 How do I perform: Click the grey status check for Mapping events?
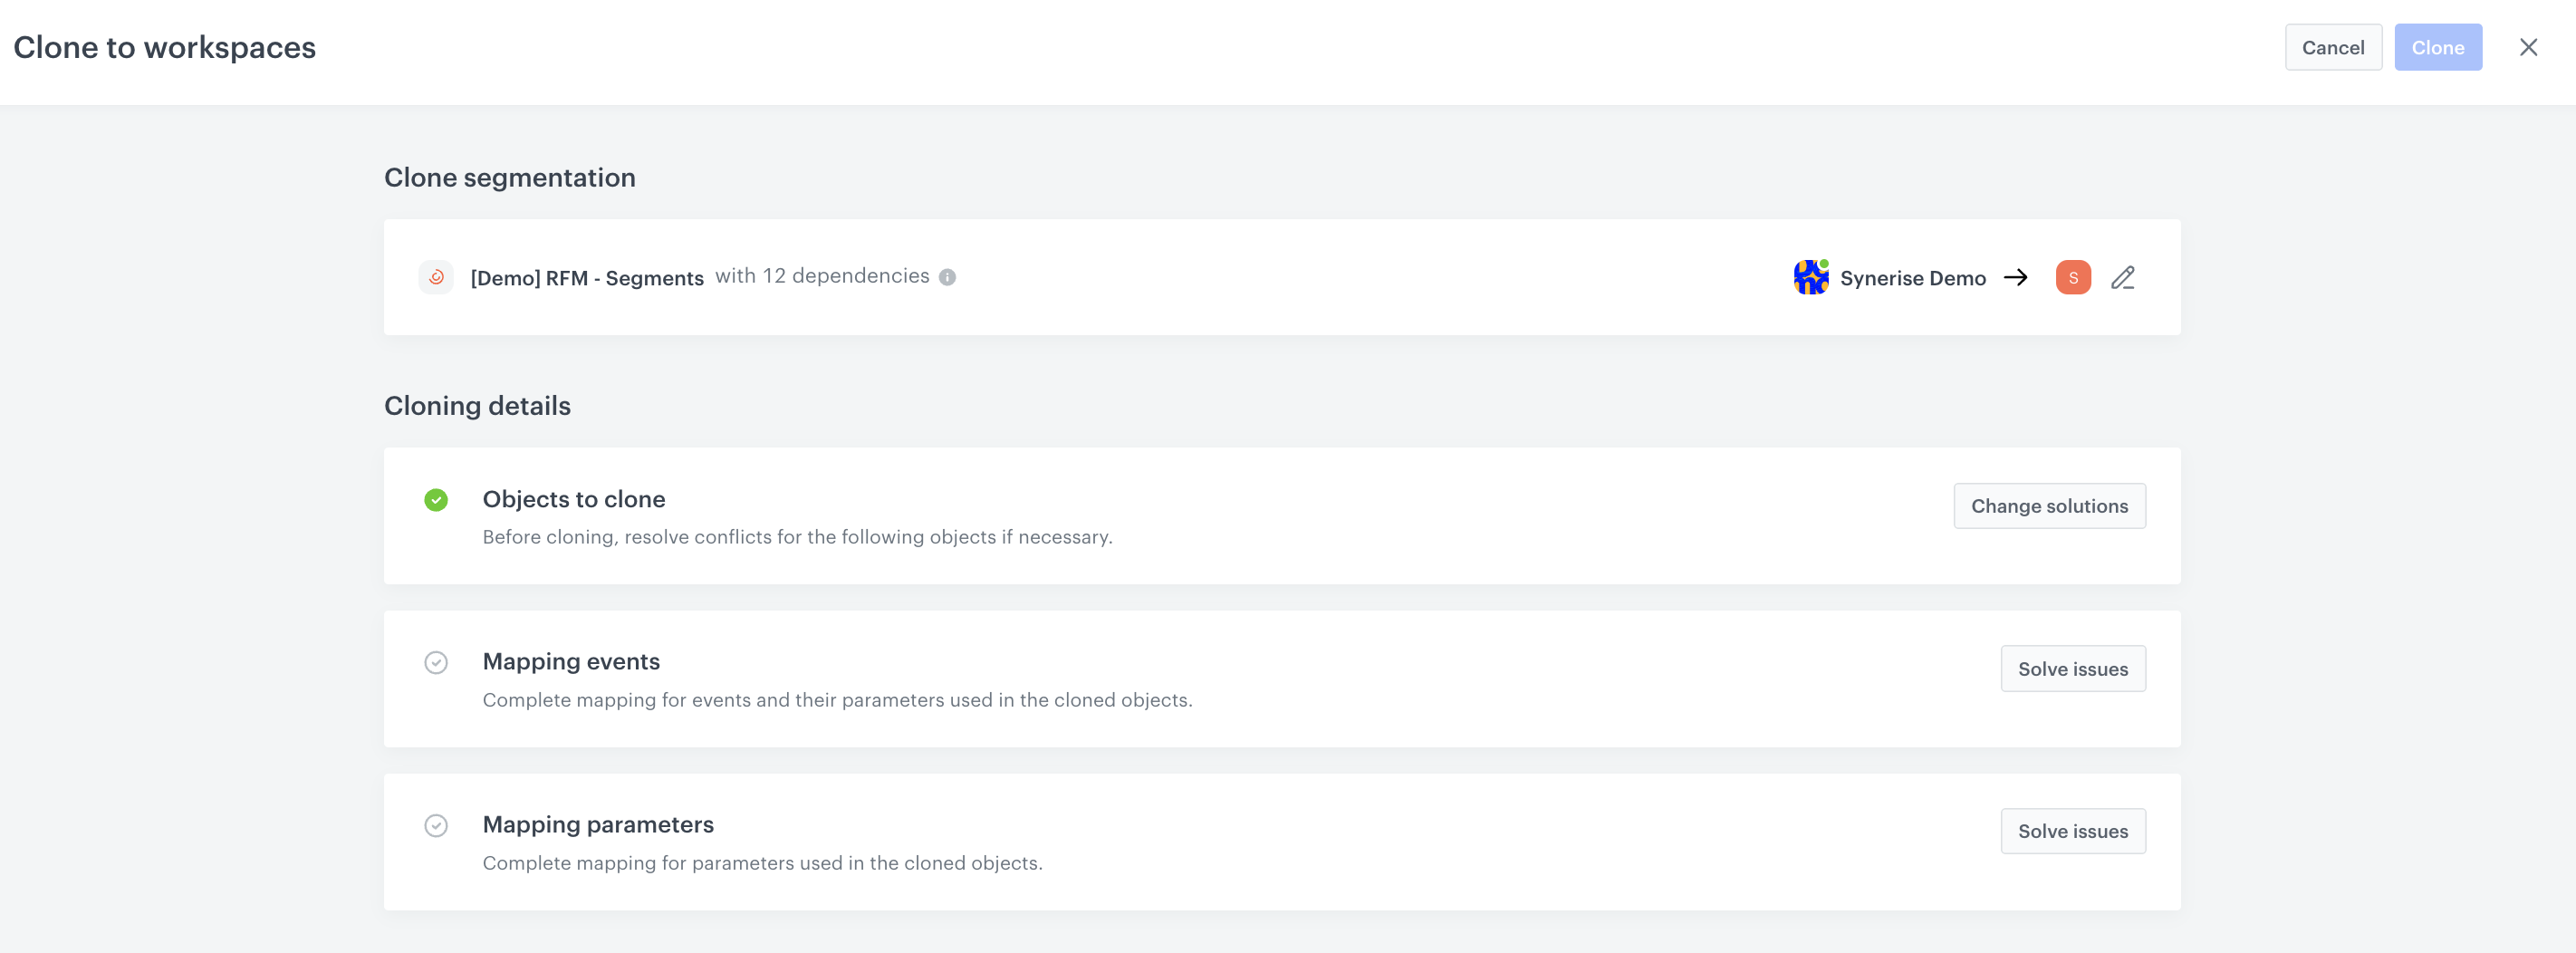tap(436, 663)
